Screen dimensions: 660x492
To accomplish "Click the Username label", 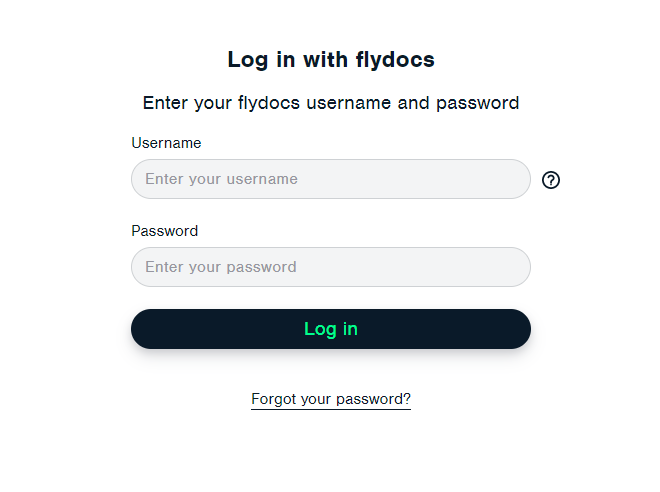I will [x=166, y=143].
